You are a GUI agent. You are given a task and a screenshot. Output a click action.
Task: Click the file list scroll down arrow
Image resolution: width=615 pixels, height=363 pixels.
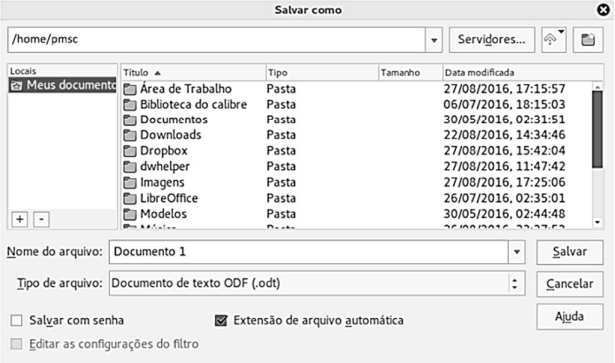[x=597, y=222]
